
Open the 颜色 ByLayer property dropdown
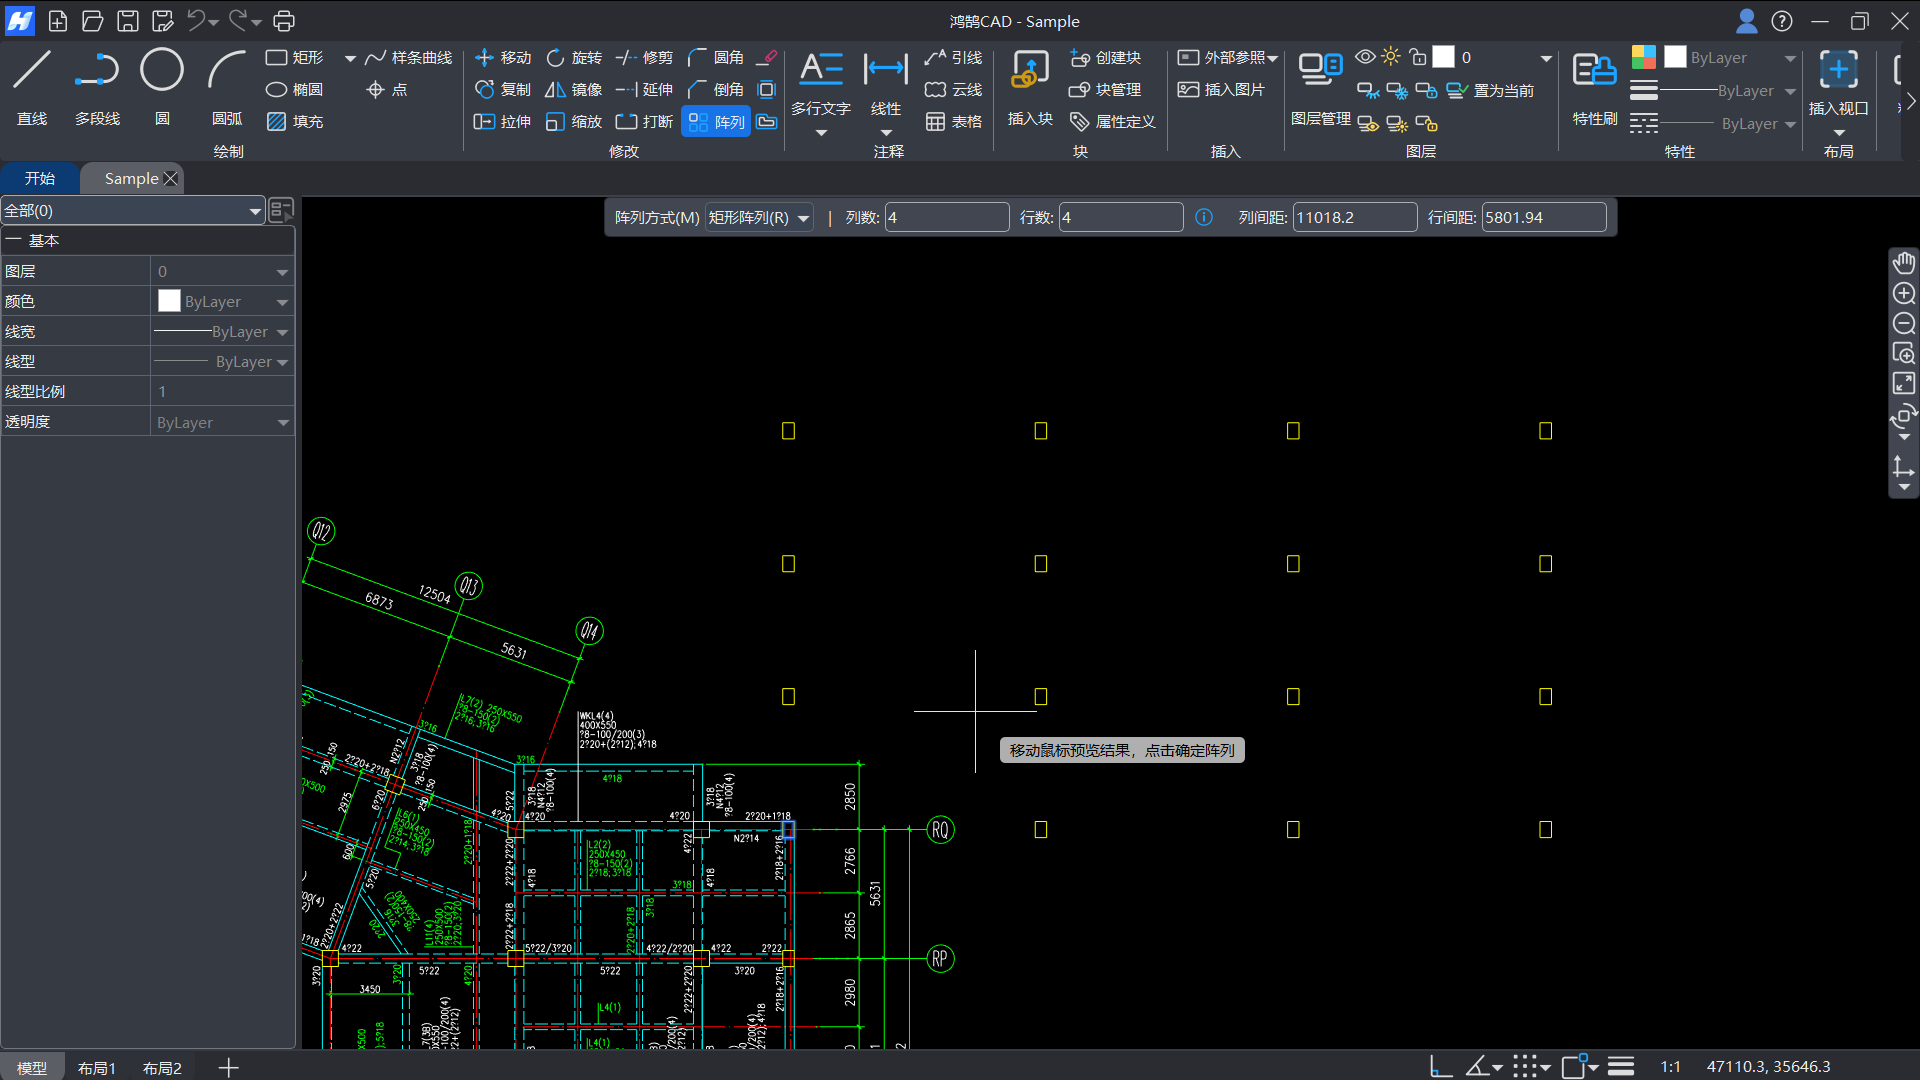(282, 302)
